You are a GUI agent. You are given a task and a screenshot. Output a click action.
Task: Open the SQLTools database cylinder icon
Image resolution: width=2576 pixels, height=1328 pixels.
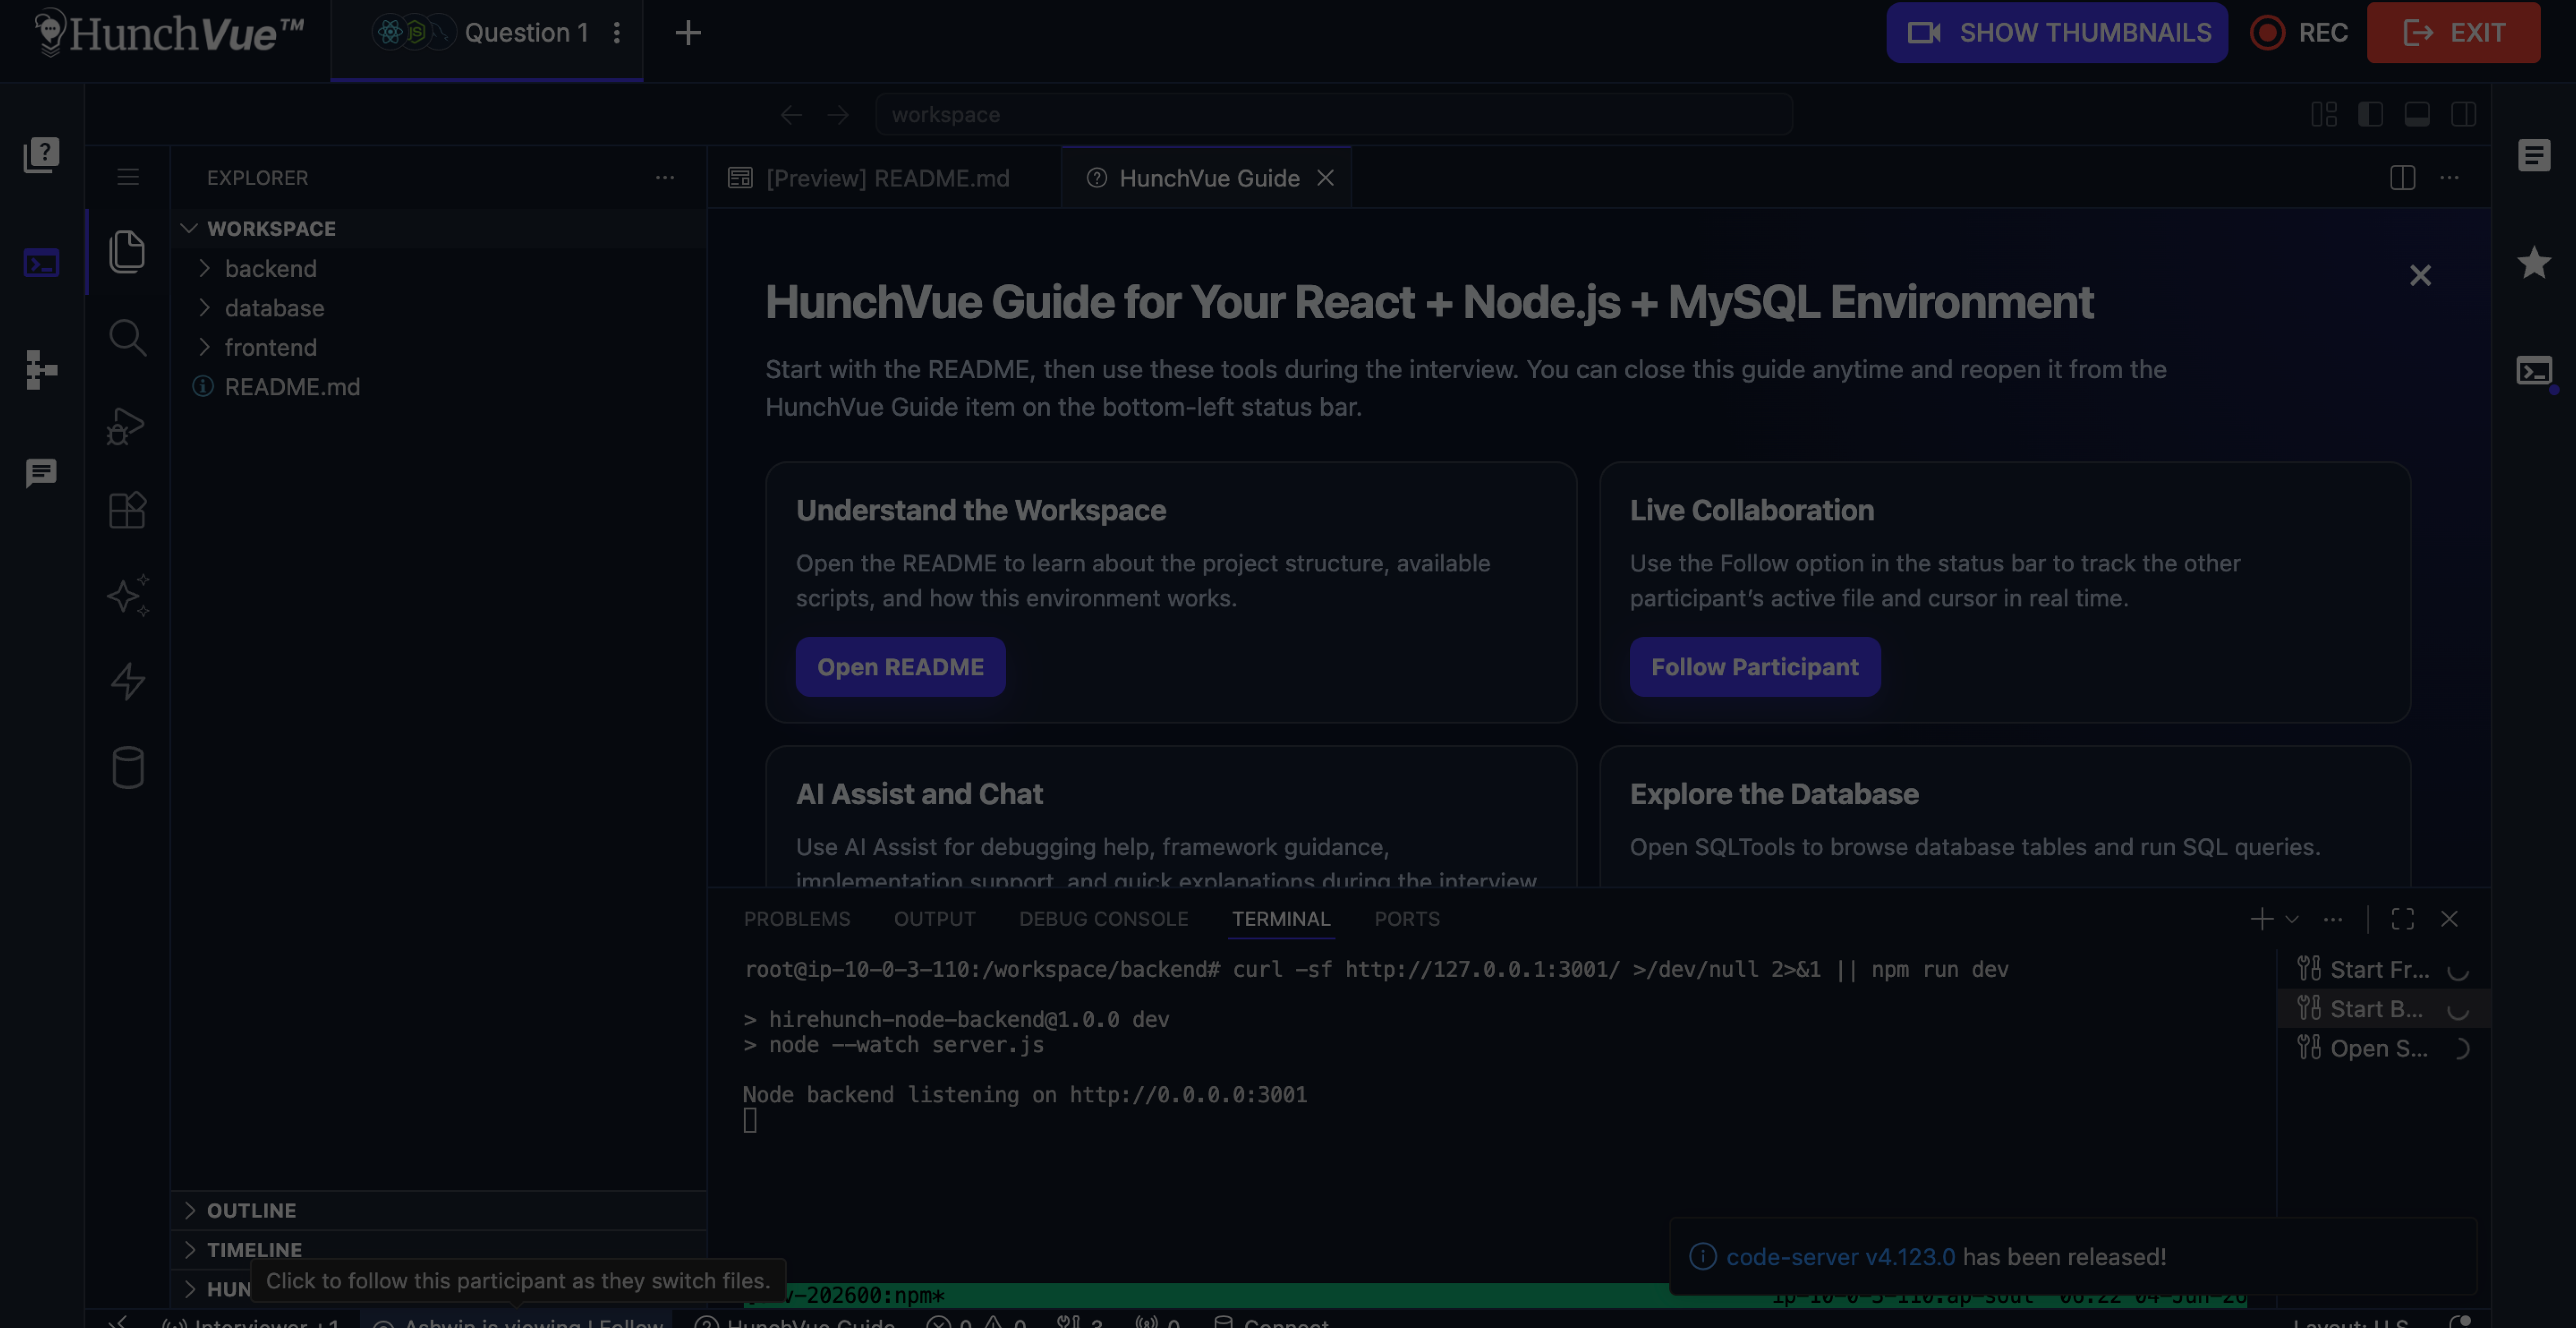127,768
